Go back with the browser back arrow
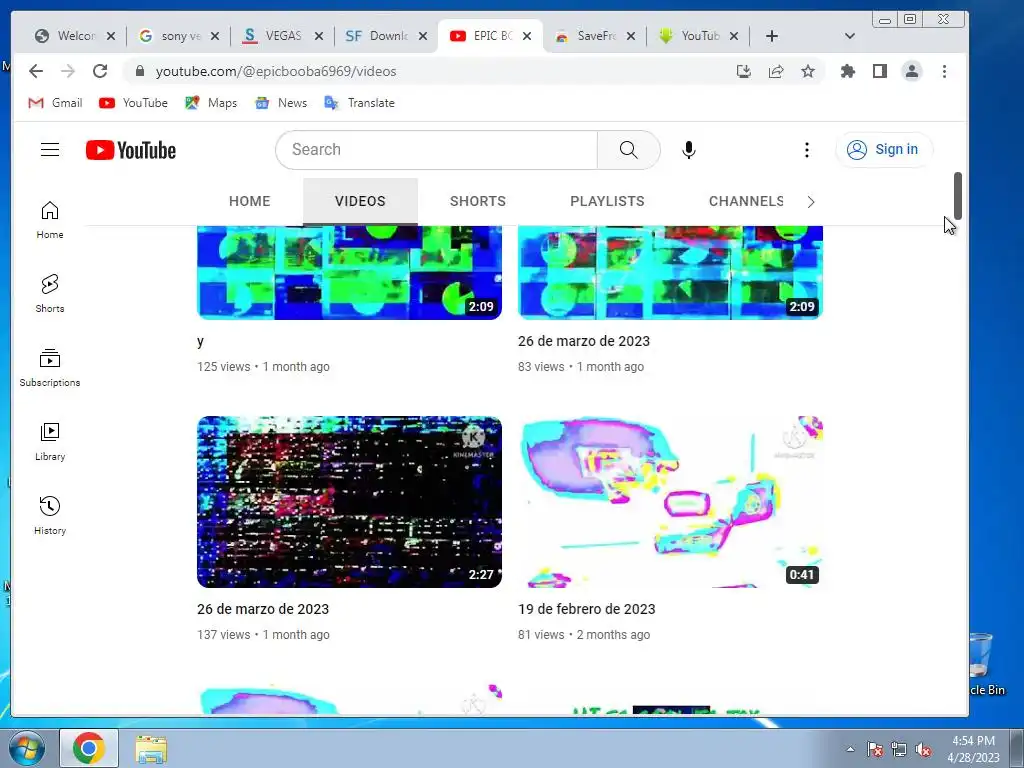The height and width of the screenshot is (768, 1024). [36, 71]
